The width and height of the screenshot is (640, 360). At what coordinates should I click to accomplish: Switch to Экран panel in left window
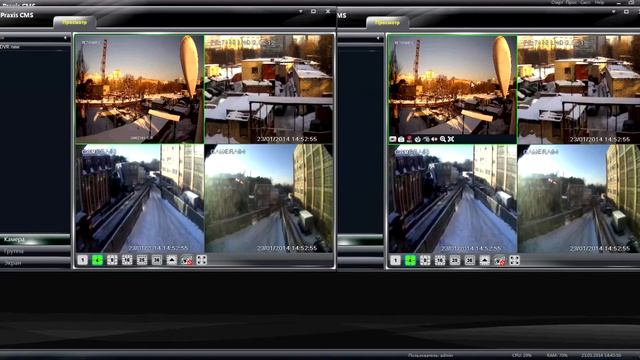(x=35, y=263)
